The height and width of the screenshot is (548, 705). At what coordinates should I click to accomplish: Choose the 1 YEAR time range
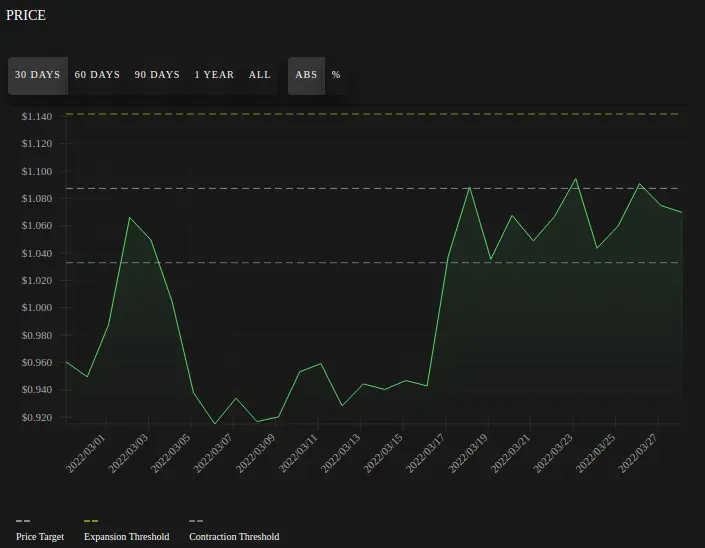214,76
